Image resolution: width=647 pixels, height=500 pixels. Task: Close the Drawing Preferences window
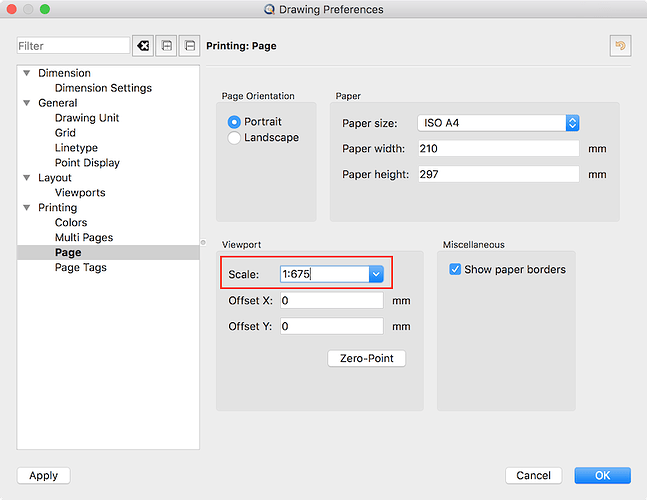click(x=12, y=9)
